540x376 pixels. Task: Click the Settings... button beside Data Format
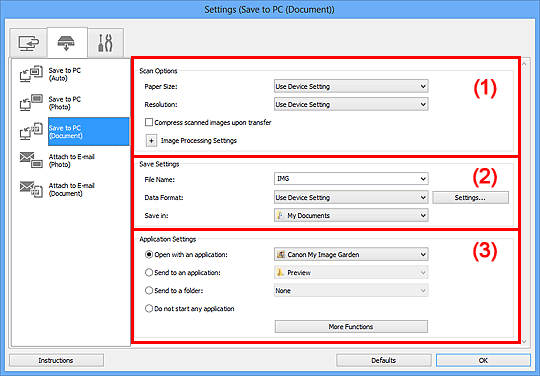[470, 198]
